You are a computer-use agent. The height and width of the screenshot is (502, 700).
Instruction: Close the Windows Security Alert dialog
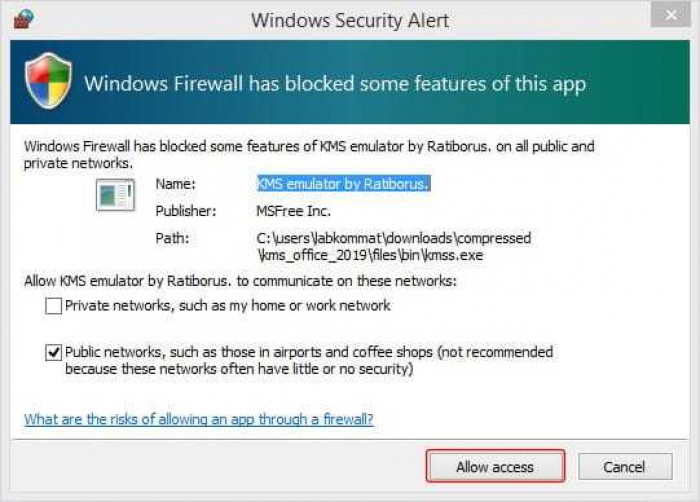coord(671,15)
